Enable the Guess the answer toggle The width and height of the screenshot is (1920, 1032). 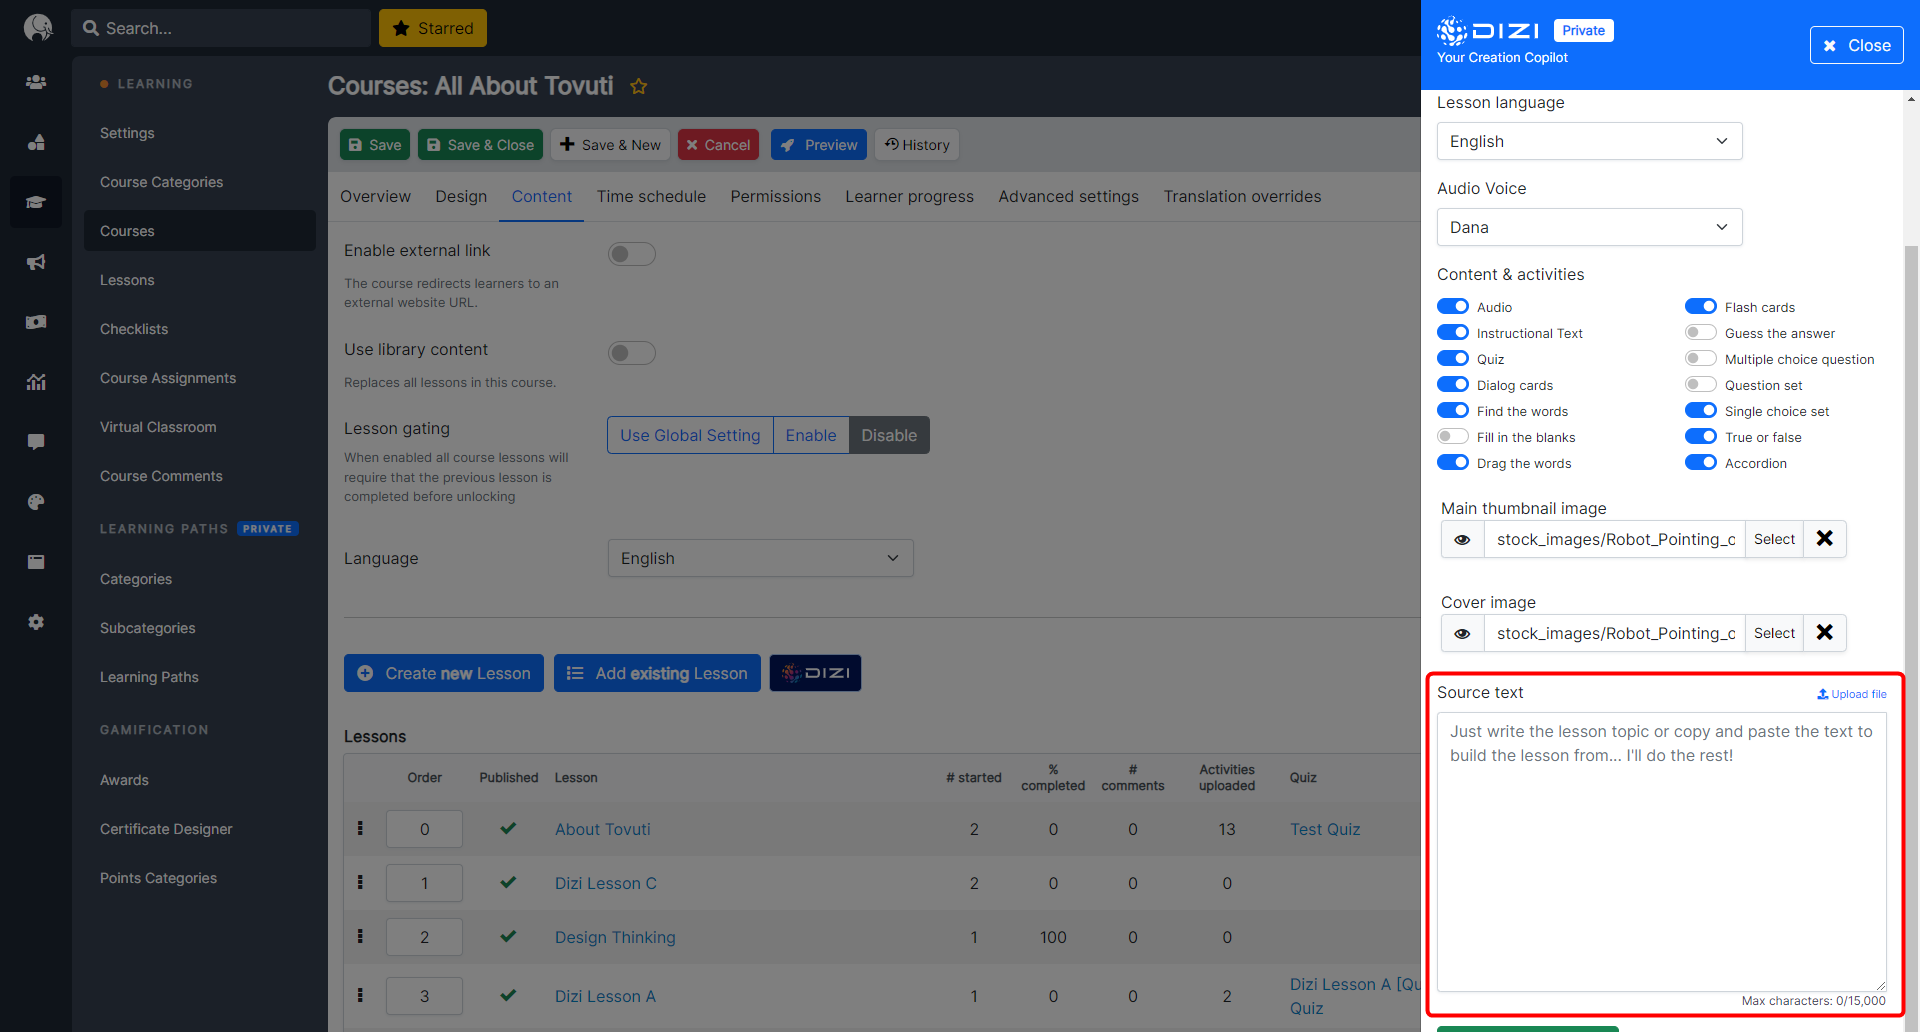[x=1701, y=332]
